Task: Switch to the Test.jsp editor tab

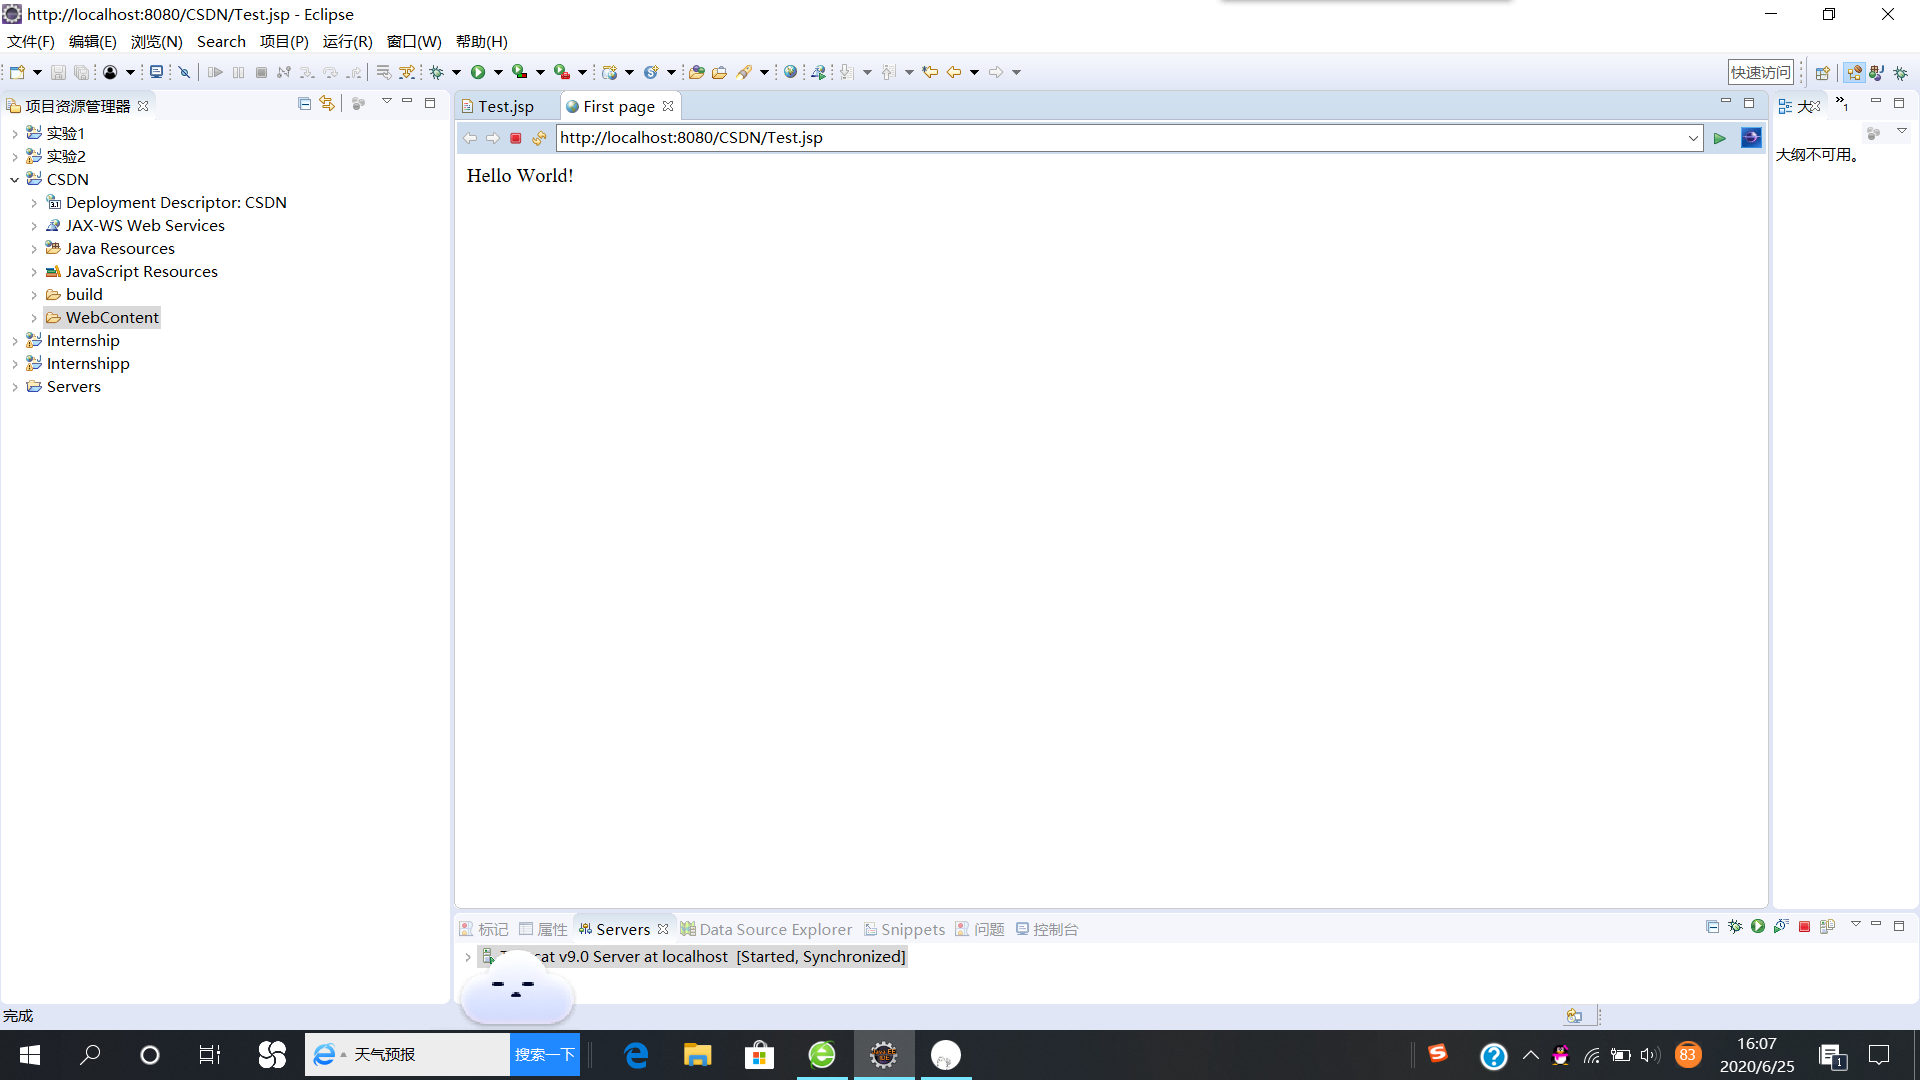Action: point(505,106)
